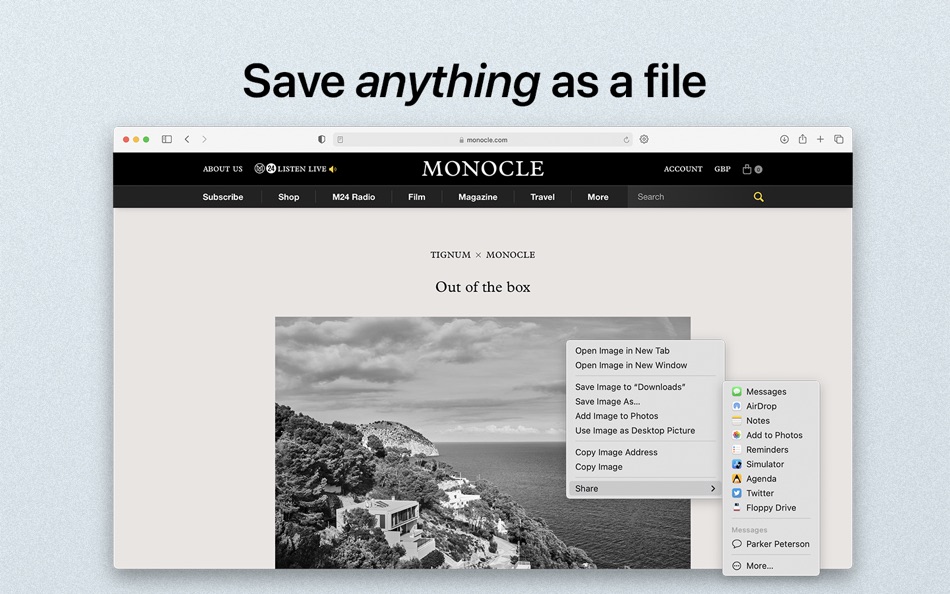950x594 pixels.
Task: Go forward with the forward arrow
Action: click(204, 139)
